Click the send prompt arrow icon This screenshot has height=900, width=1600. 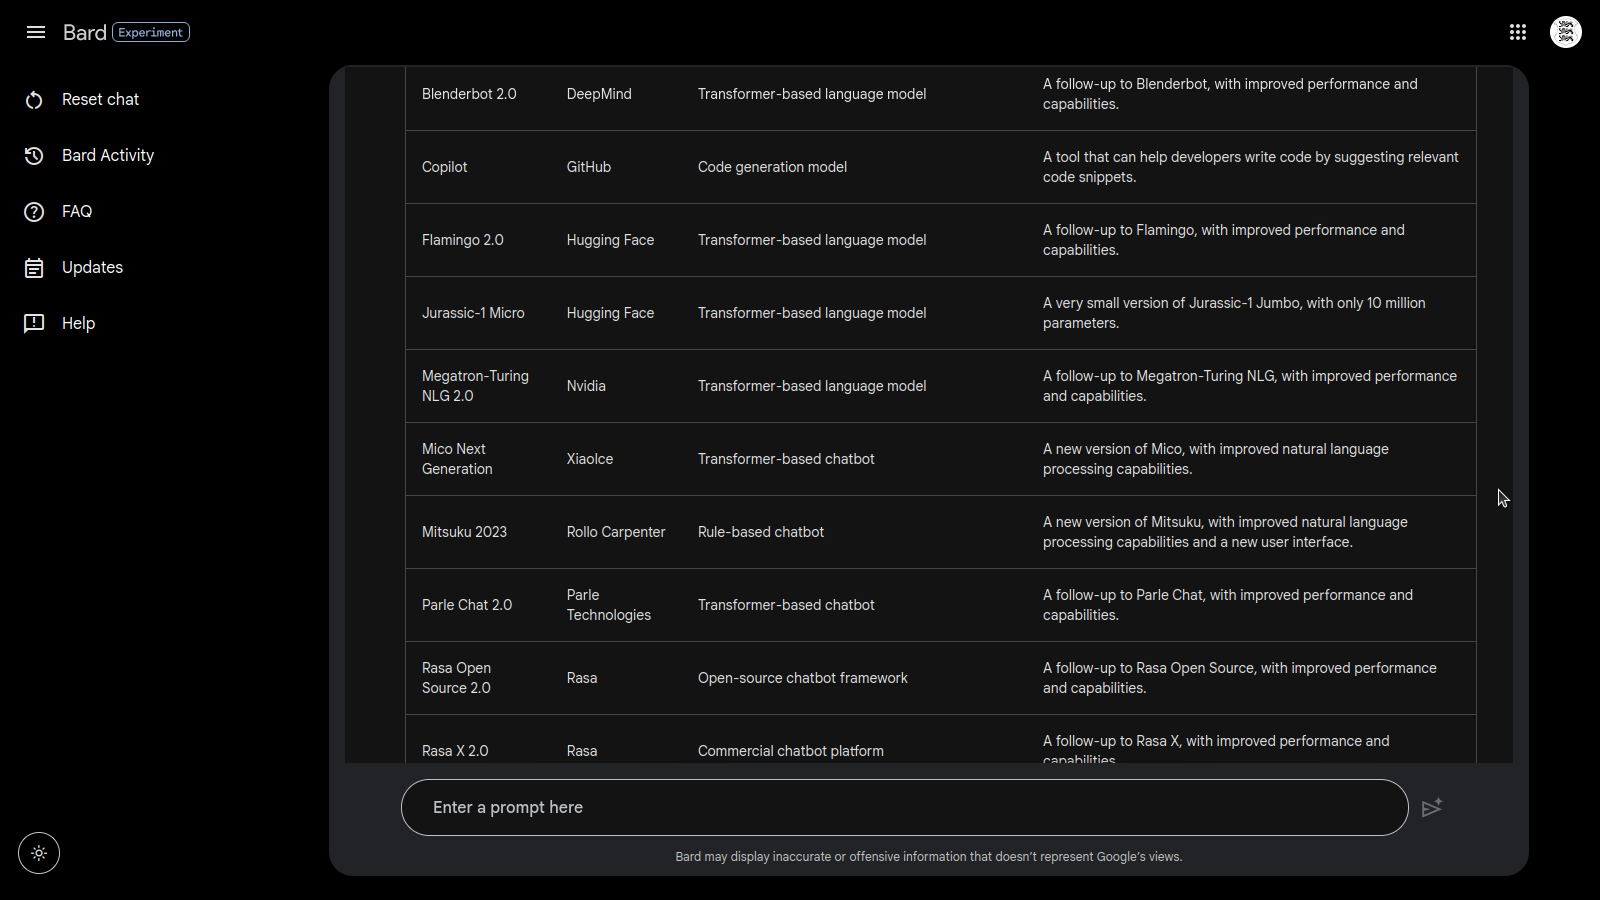[1432, 807]
